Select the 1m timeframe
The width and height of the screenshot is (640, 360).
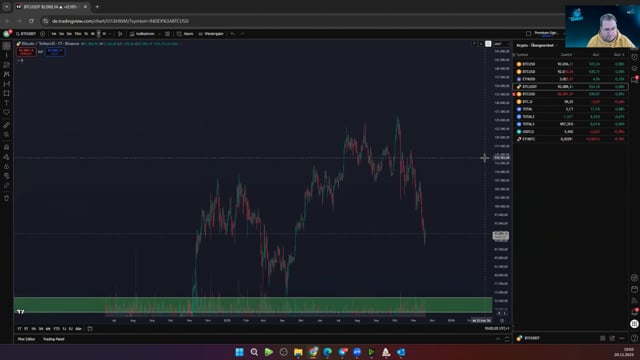(53, 34)
